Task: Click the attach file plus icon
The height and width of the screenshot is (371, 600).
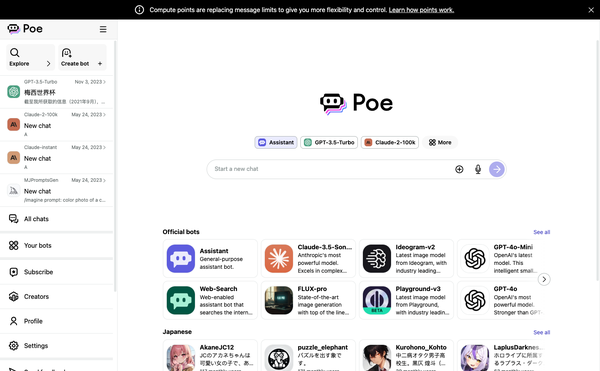Action: [459, 169]
